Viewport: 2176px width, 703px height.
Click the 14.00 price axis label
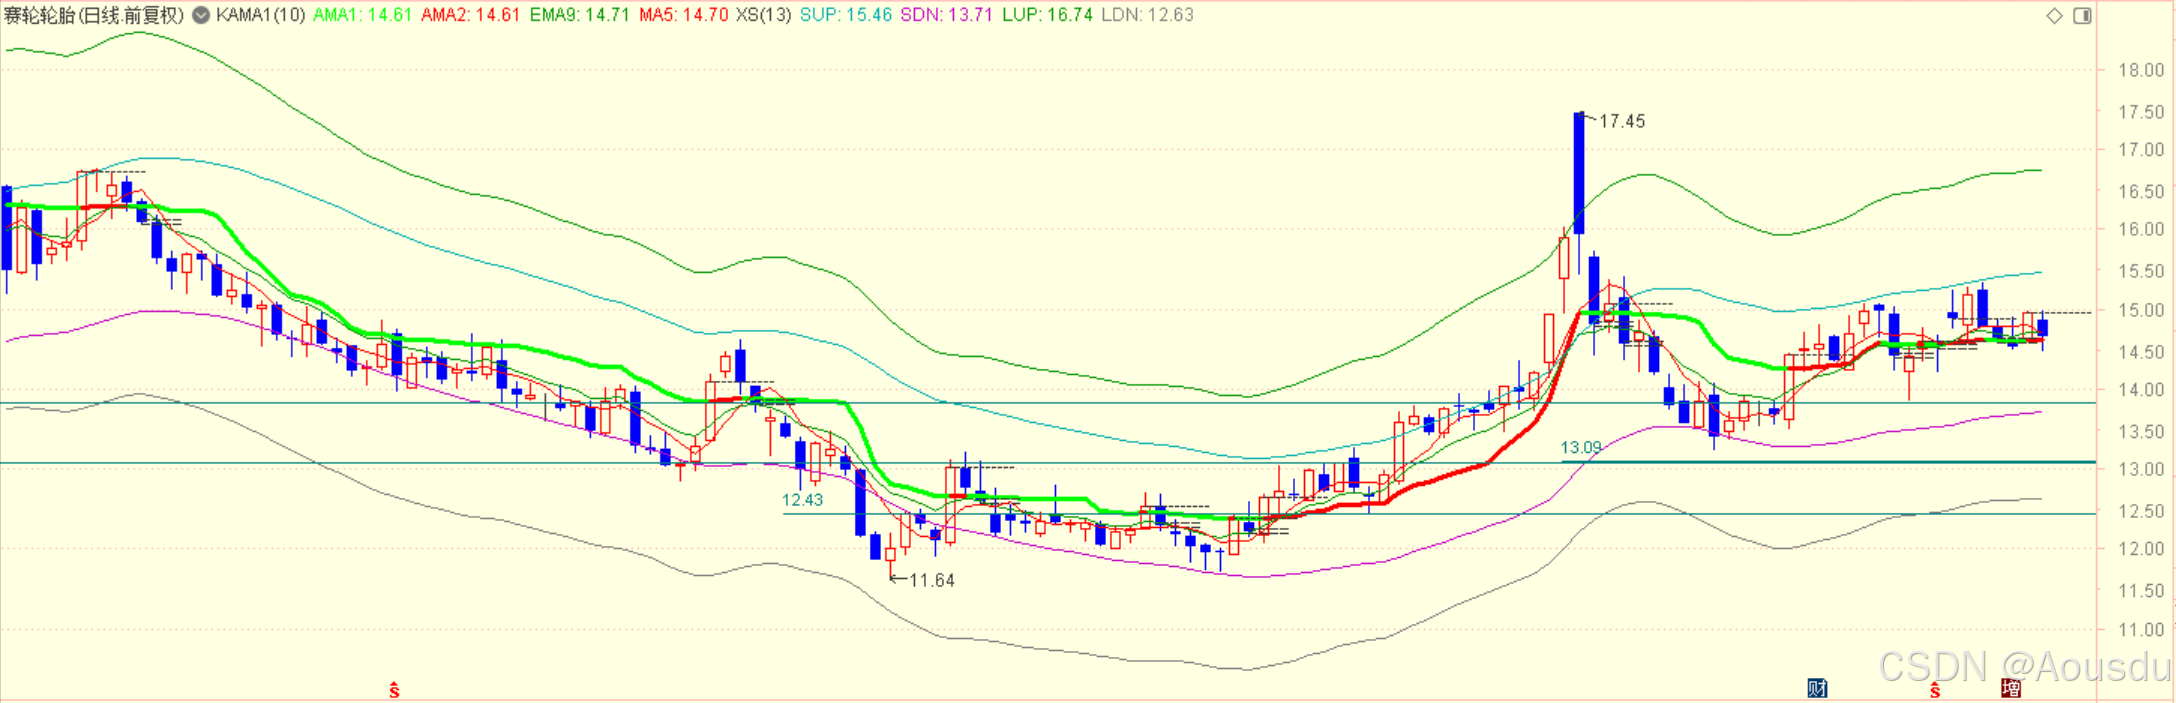coord(2141,390)
